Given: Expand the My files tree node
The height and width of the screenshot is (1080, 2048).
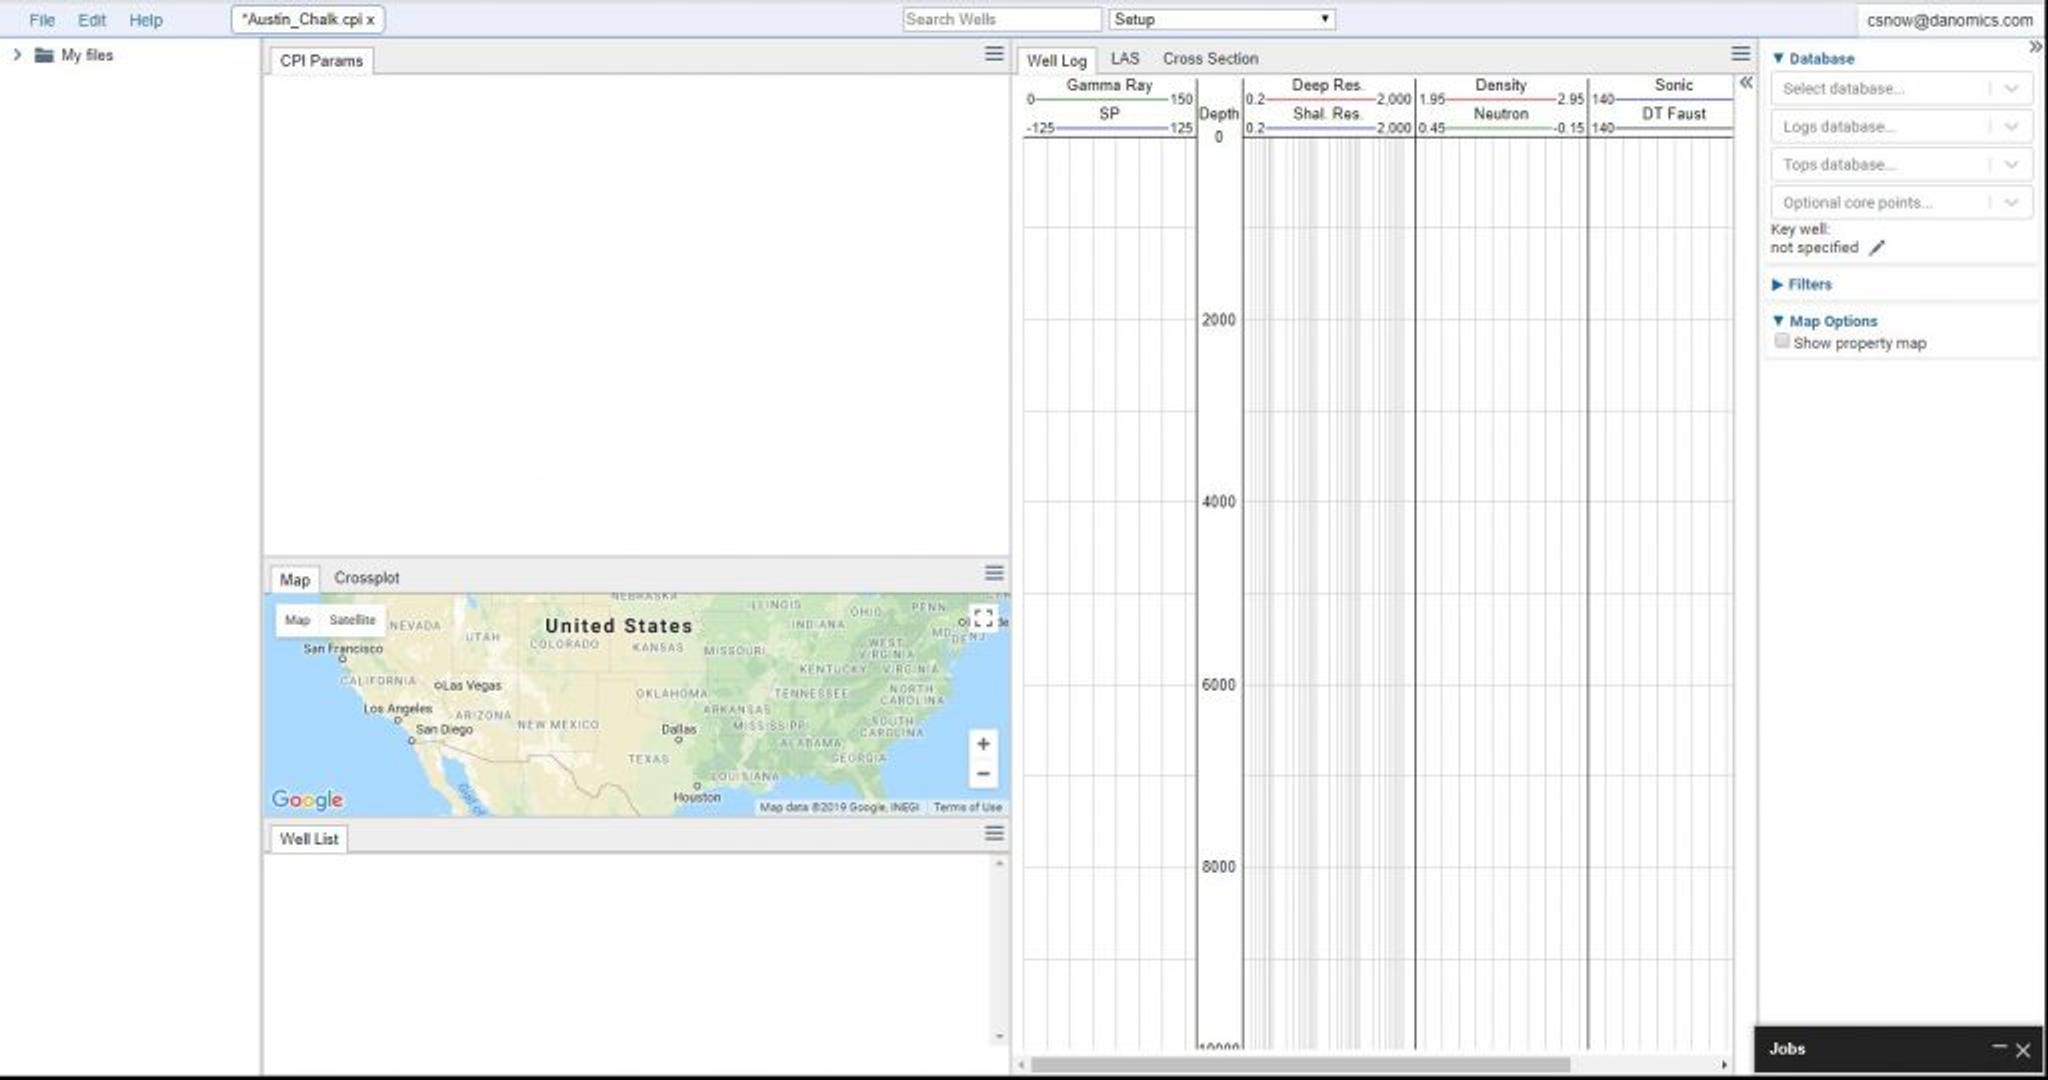Looking at the screenshot, I should point(17,55).
